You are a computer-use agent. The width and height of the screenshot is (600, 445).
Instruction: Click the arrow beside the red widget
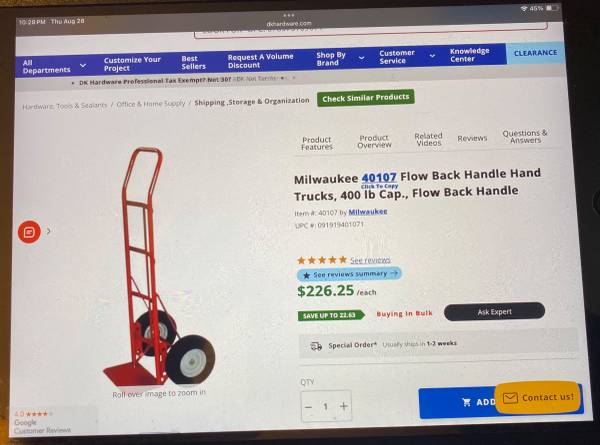(x=49, y=231)
